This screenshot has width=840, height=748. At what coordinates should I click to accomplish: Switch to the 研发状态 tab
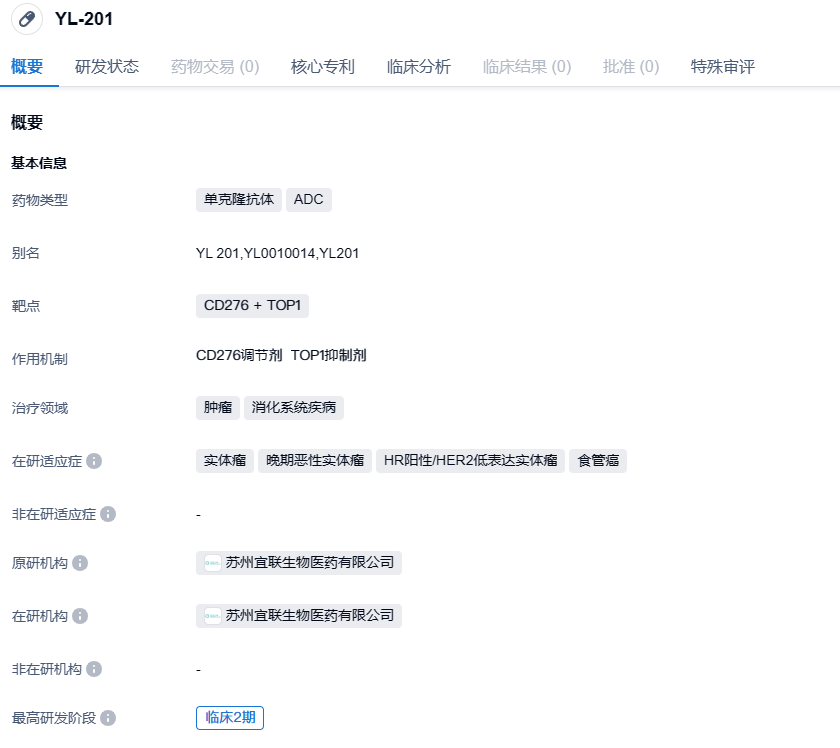pos(107,67)
